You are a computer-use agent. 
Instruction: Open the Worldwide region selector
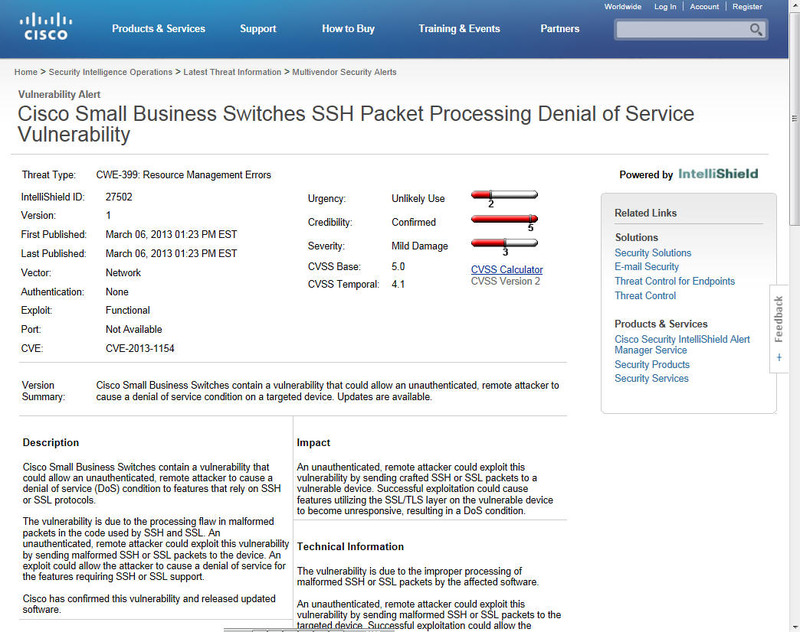pyautogui.click(x=623, y=7)
